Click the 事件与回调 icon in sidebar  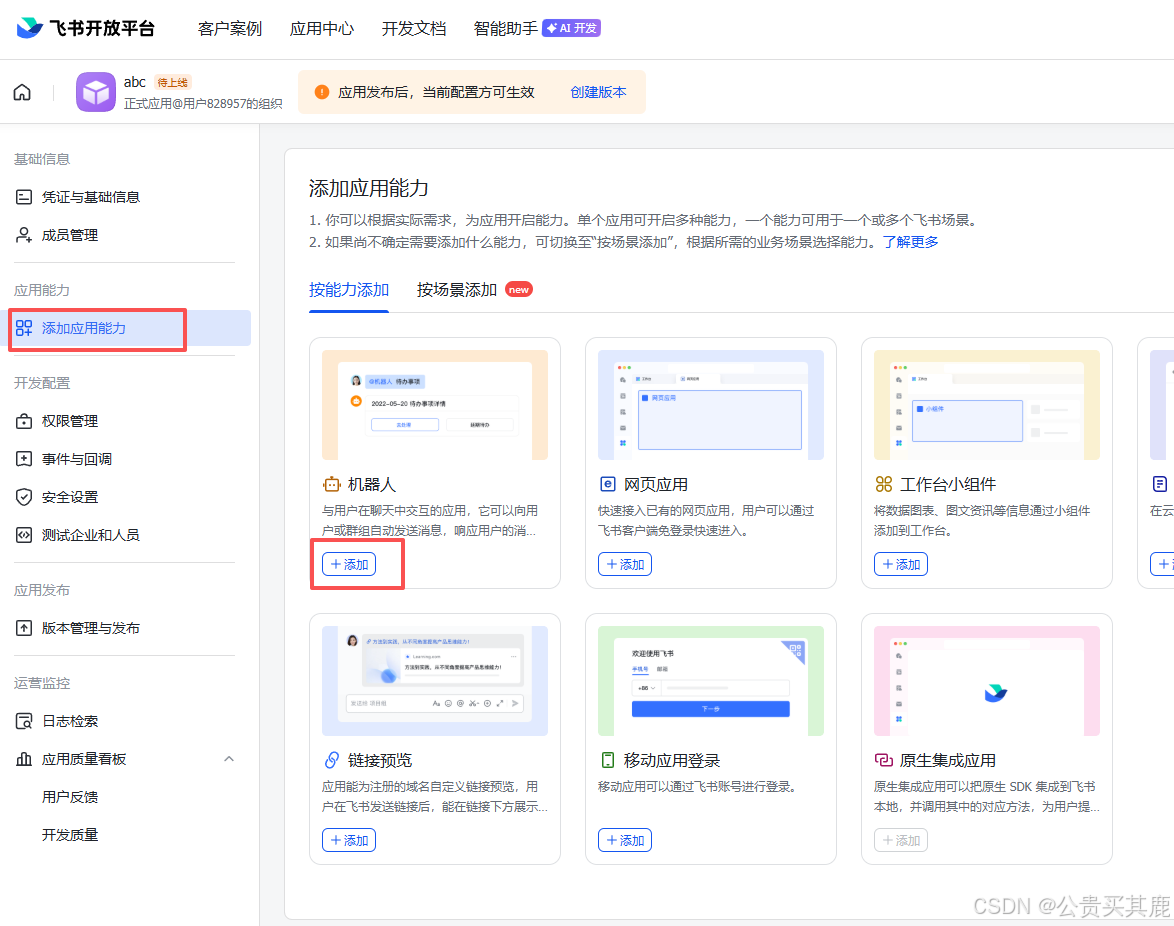[x=24, y=459]
